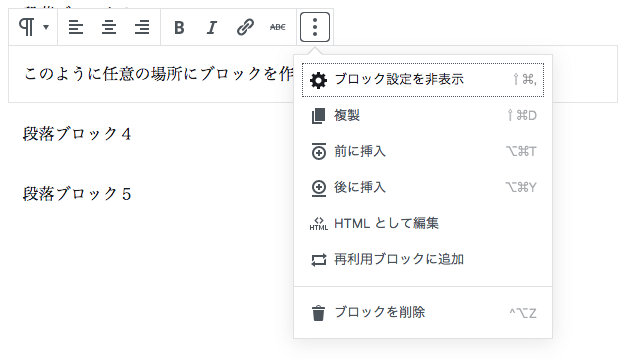Insert a link with the chain icon
This screenshot has height=360, width=634.
[x=245, y=27]
